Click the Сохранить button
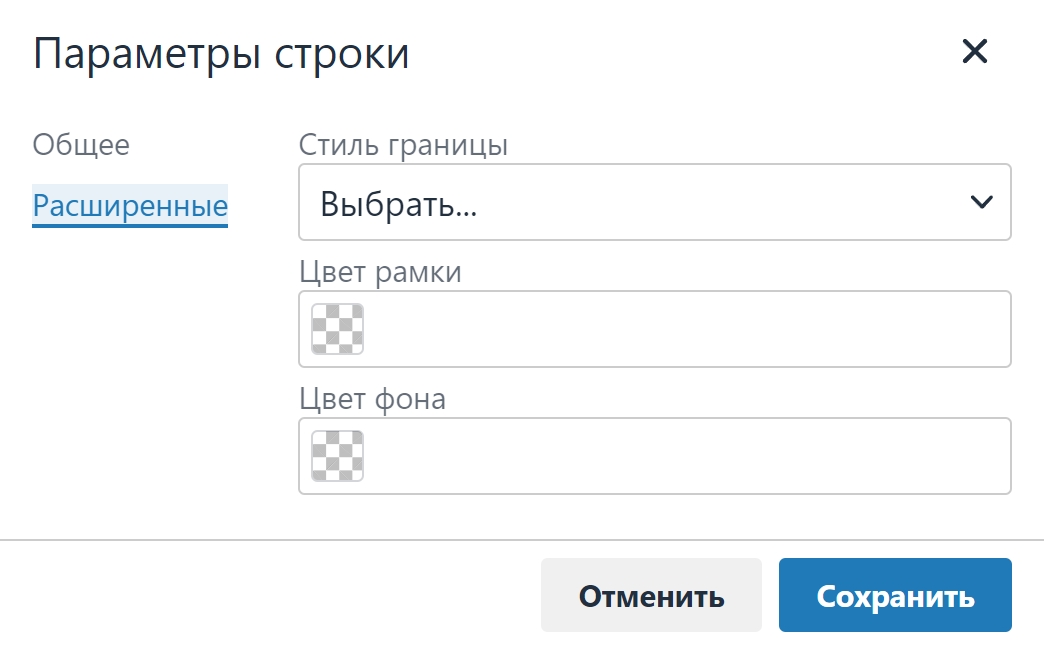1044x646 pixels. 896,595
